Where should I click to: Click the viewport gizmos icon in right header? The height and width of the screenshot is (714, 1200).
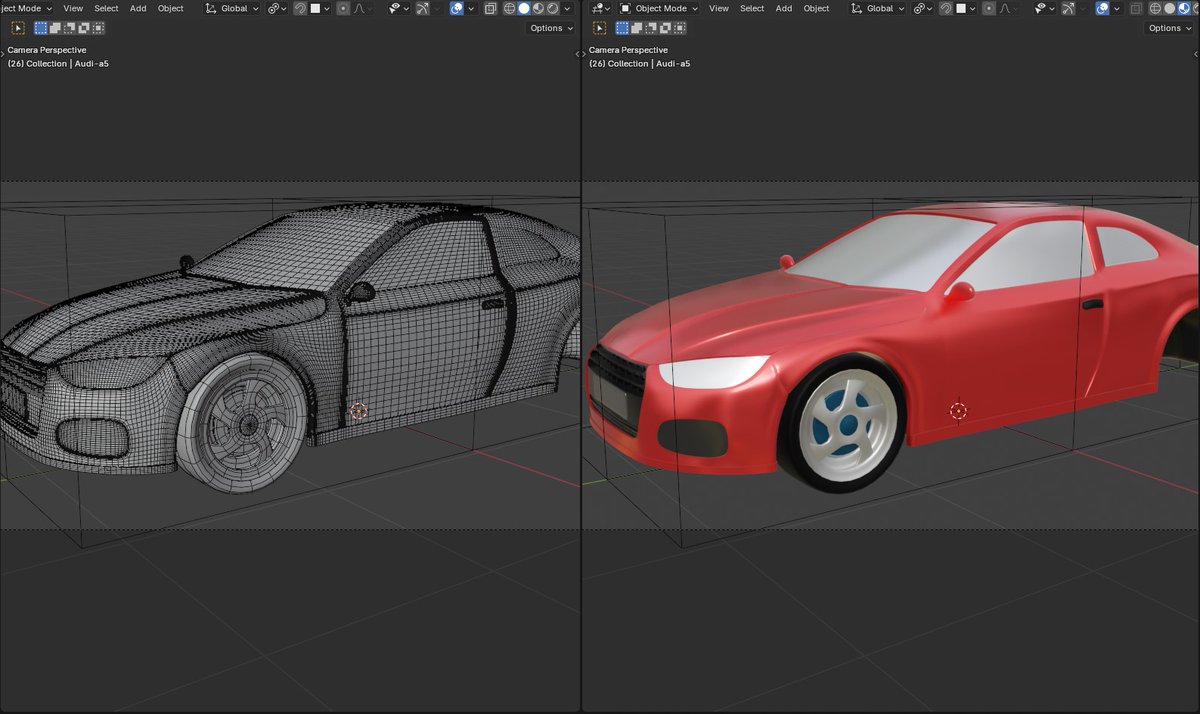click(1068, 8)
